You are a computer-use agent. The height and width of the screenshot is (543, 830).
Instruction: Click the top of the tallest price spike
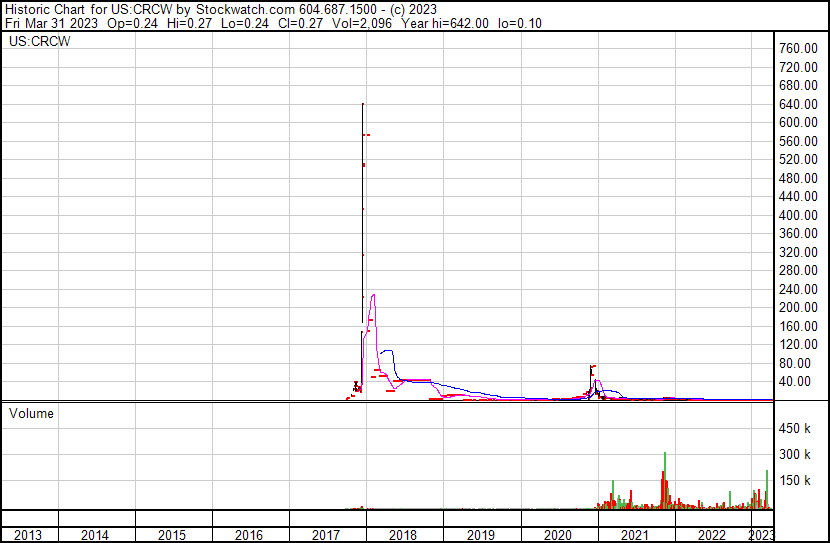(362, 104)
